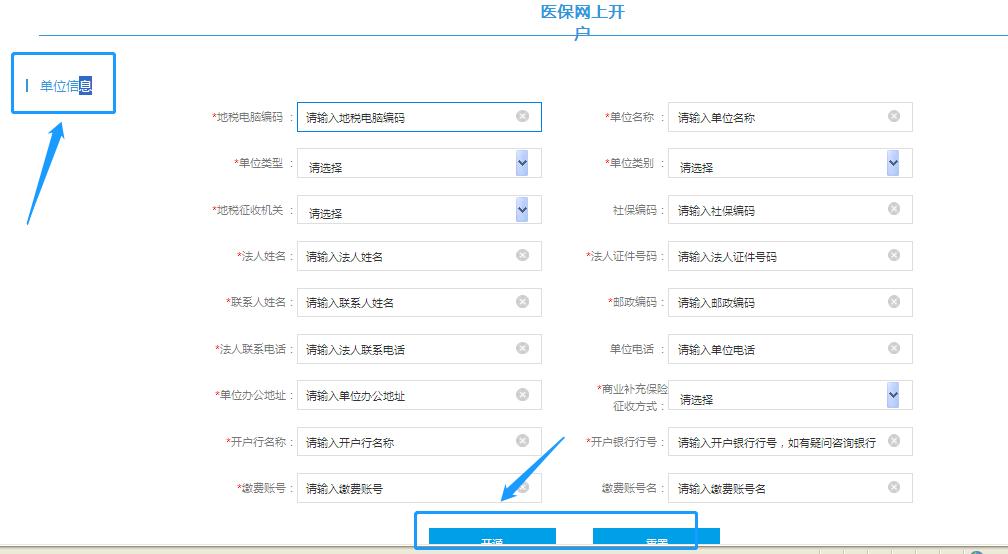Viewport: 1008px width, 554px height.
Task: Select the 单位信息 section heading
Action: coord(66,85)
